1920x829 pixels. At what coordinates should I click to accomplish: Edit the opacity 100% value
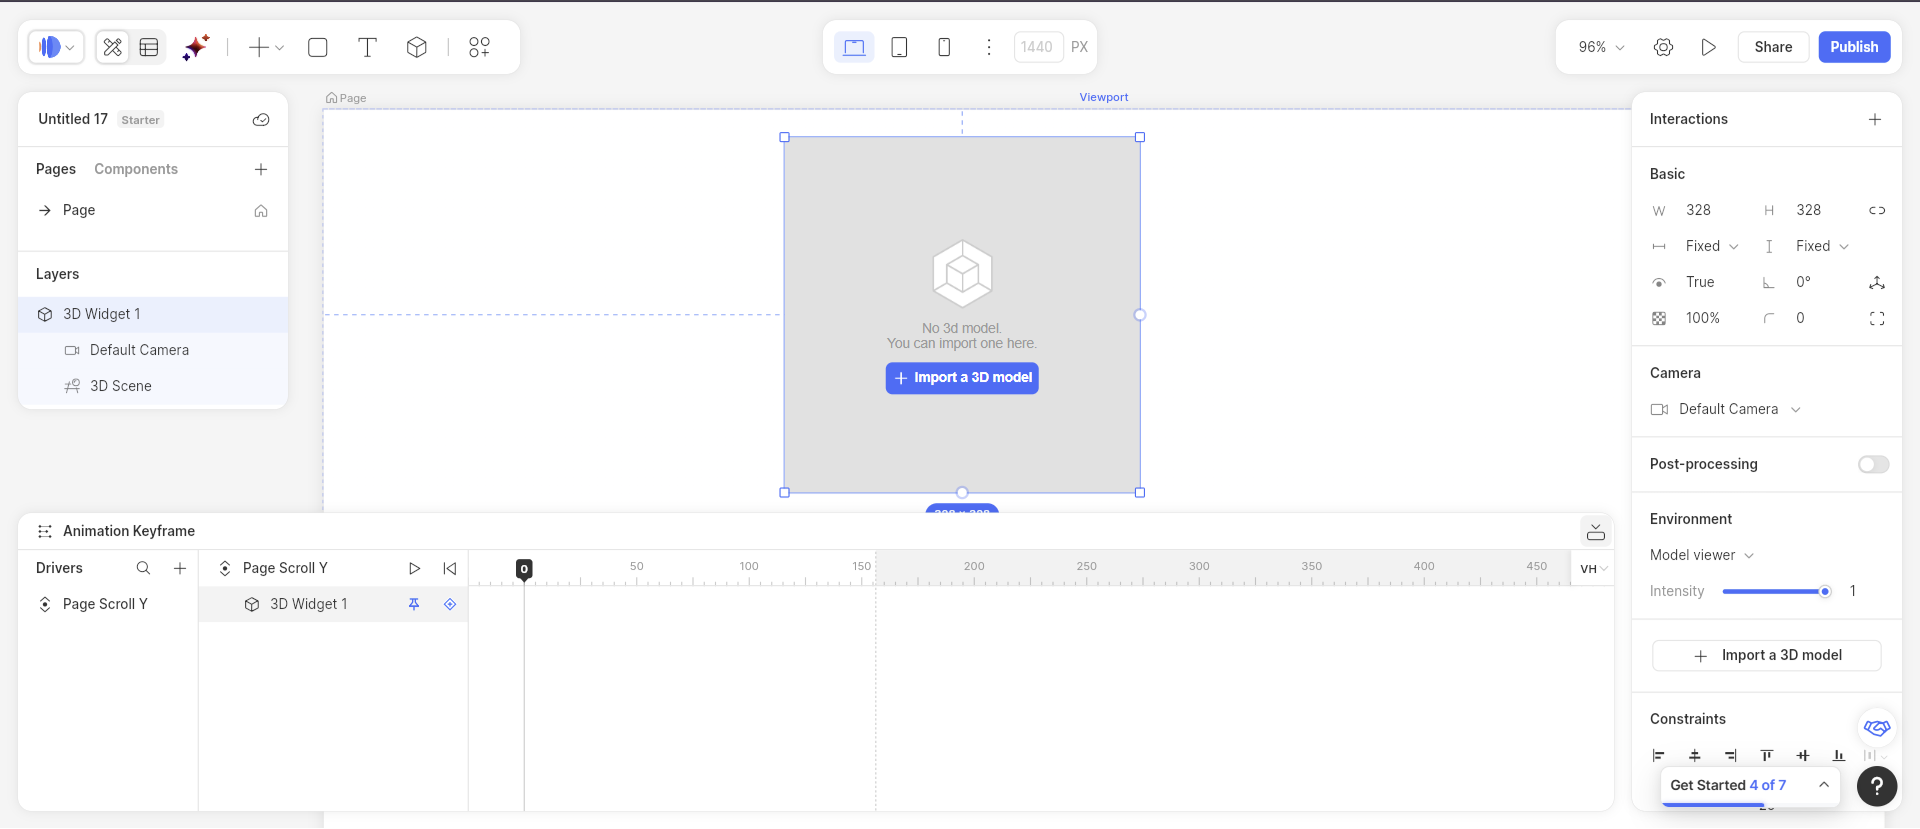click(1703, 318)
